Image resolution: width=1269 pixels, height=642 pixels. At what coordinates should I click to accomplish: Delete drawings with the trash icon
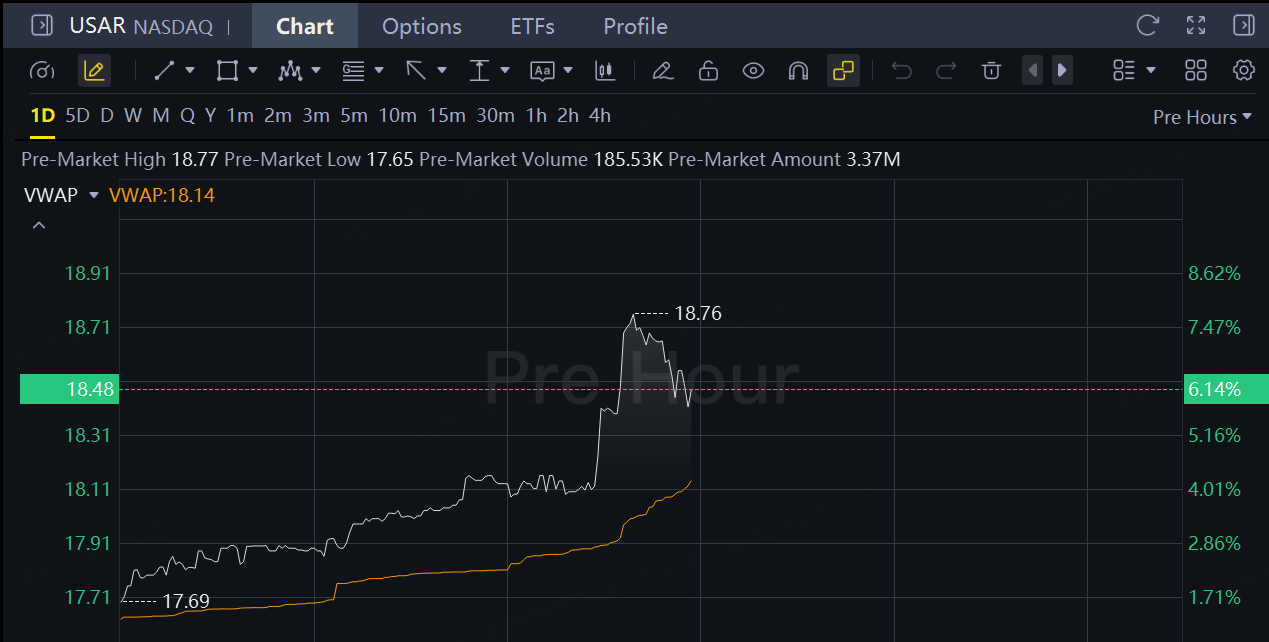click(x=991, y=70)
